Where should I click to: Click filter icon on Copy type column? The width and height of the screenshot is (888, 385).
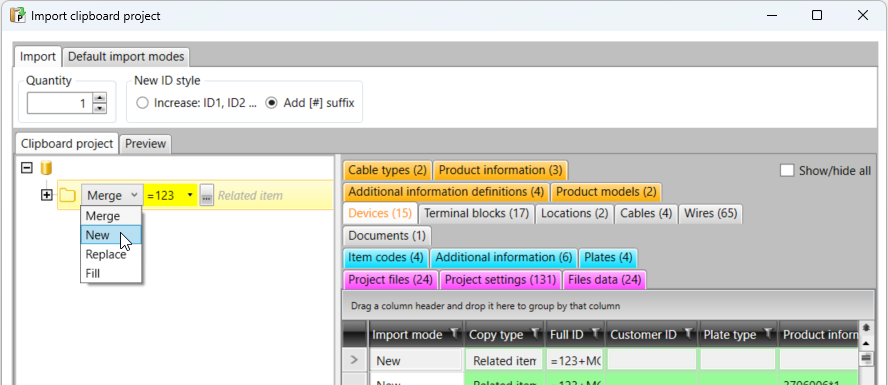(x=535, y=334)
